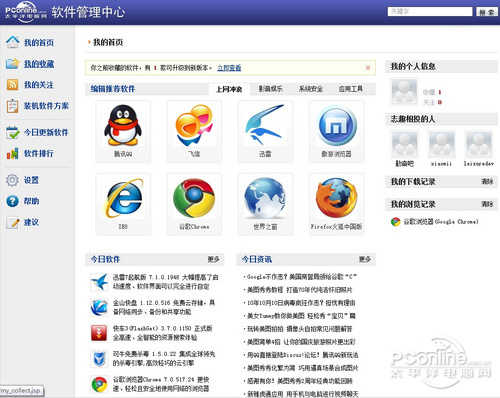Click the 我的首页 home icon in sidebar
This screenshot has width=500, height=398.
click(13, 42)
